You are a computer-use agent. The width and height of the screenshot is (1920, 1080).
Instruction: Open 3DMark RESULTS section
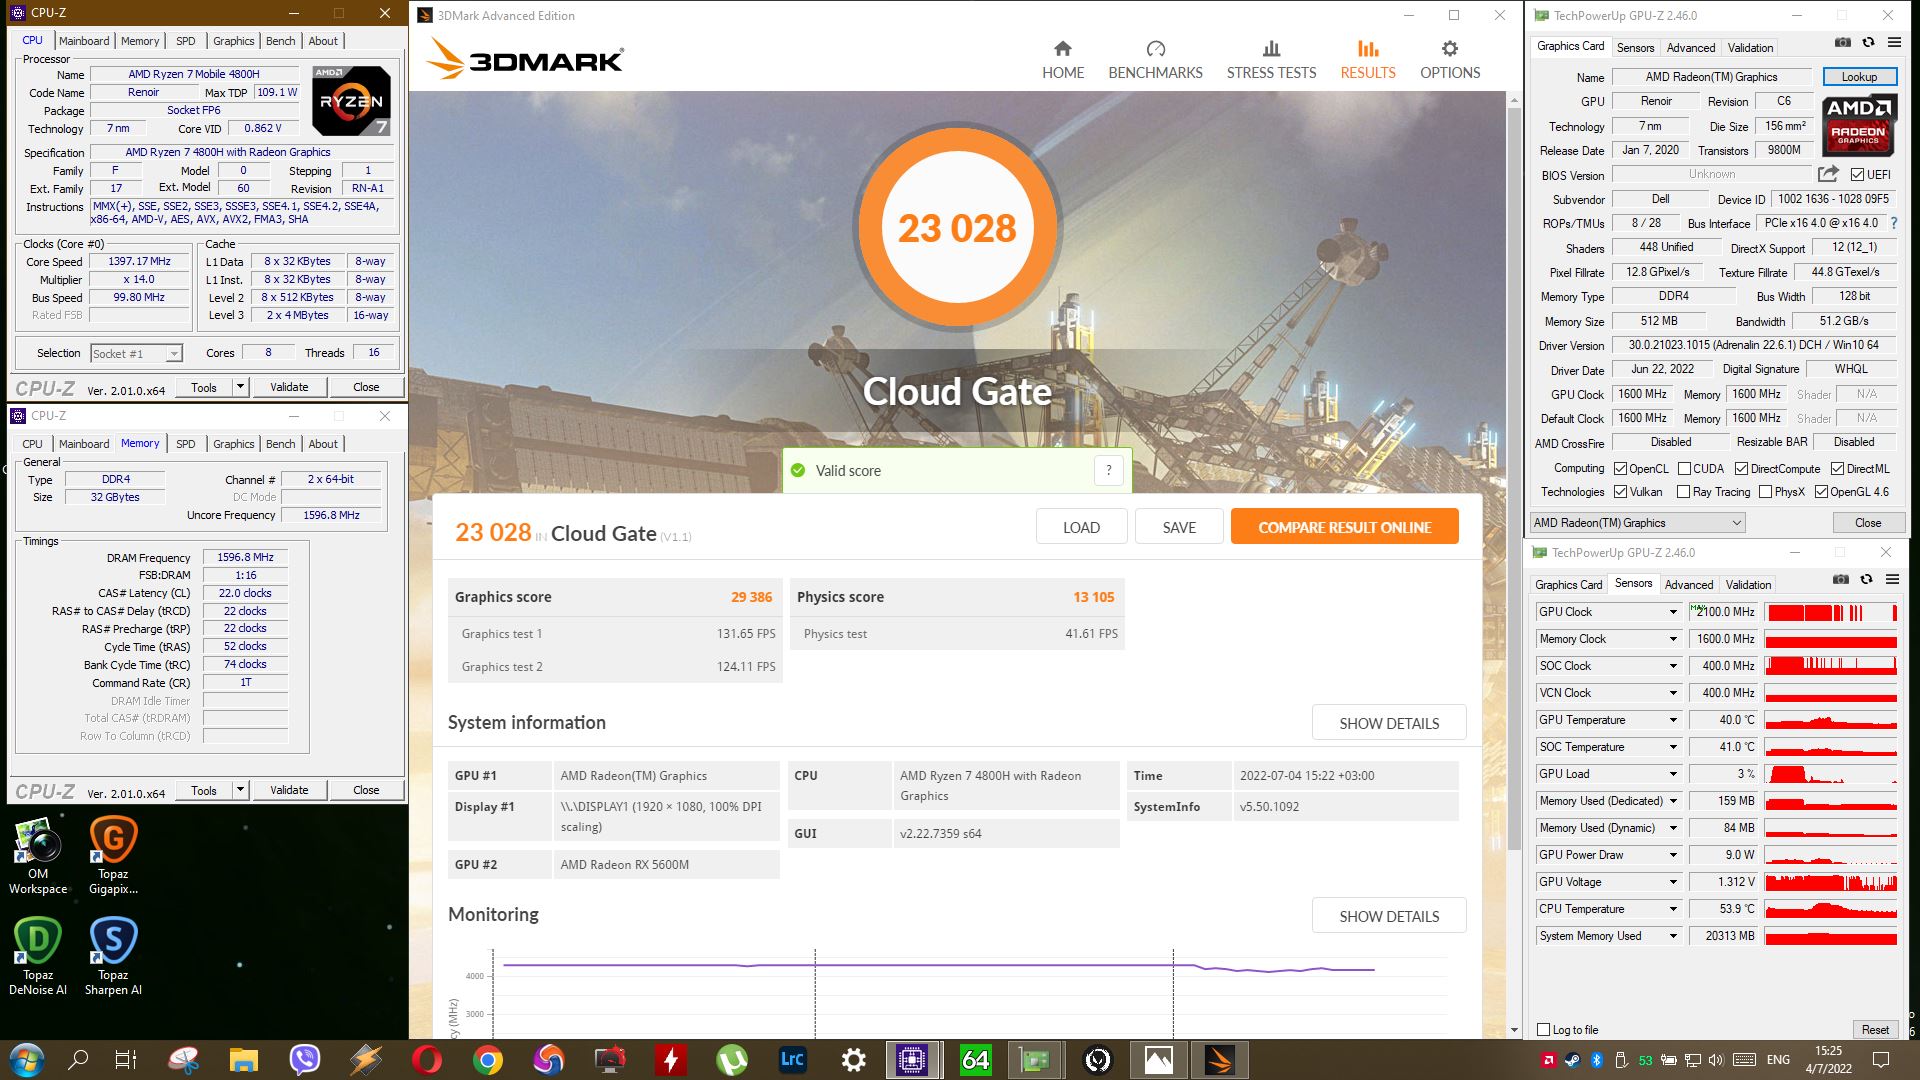(x=1367, y=60)
